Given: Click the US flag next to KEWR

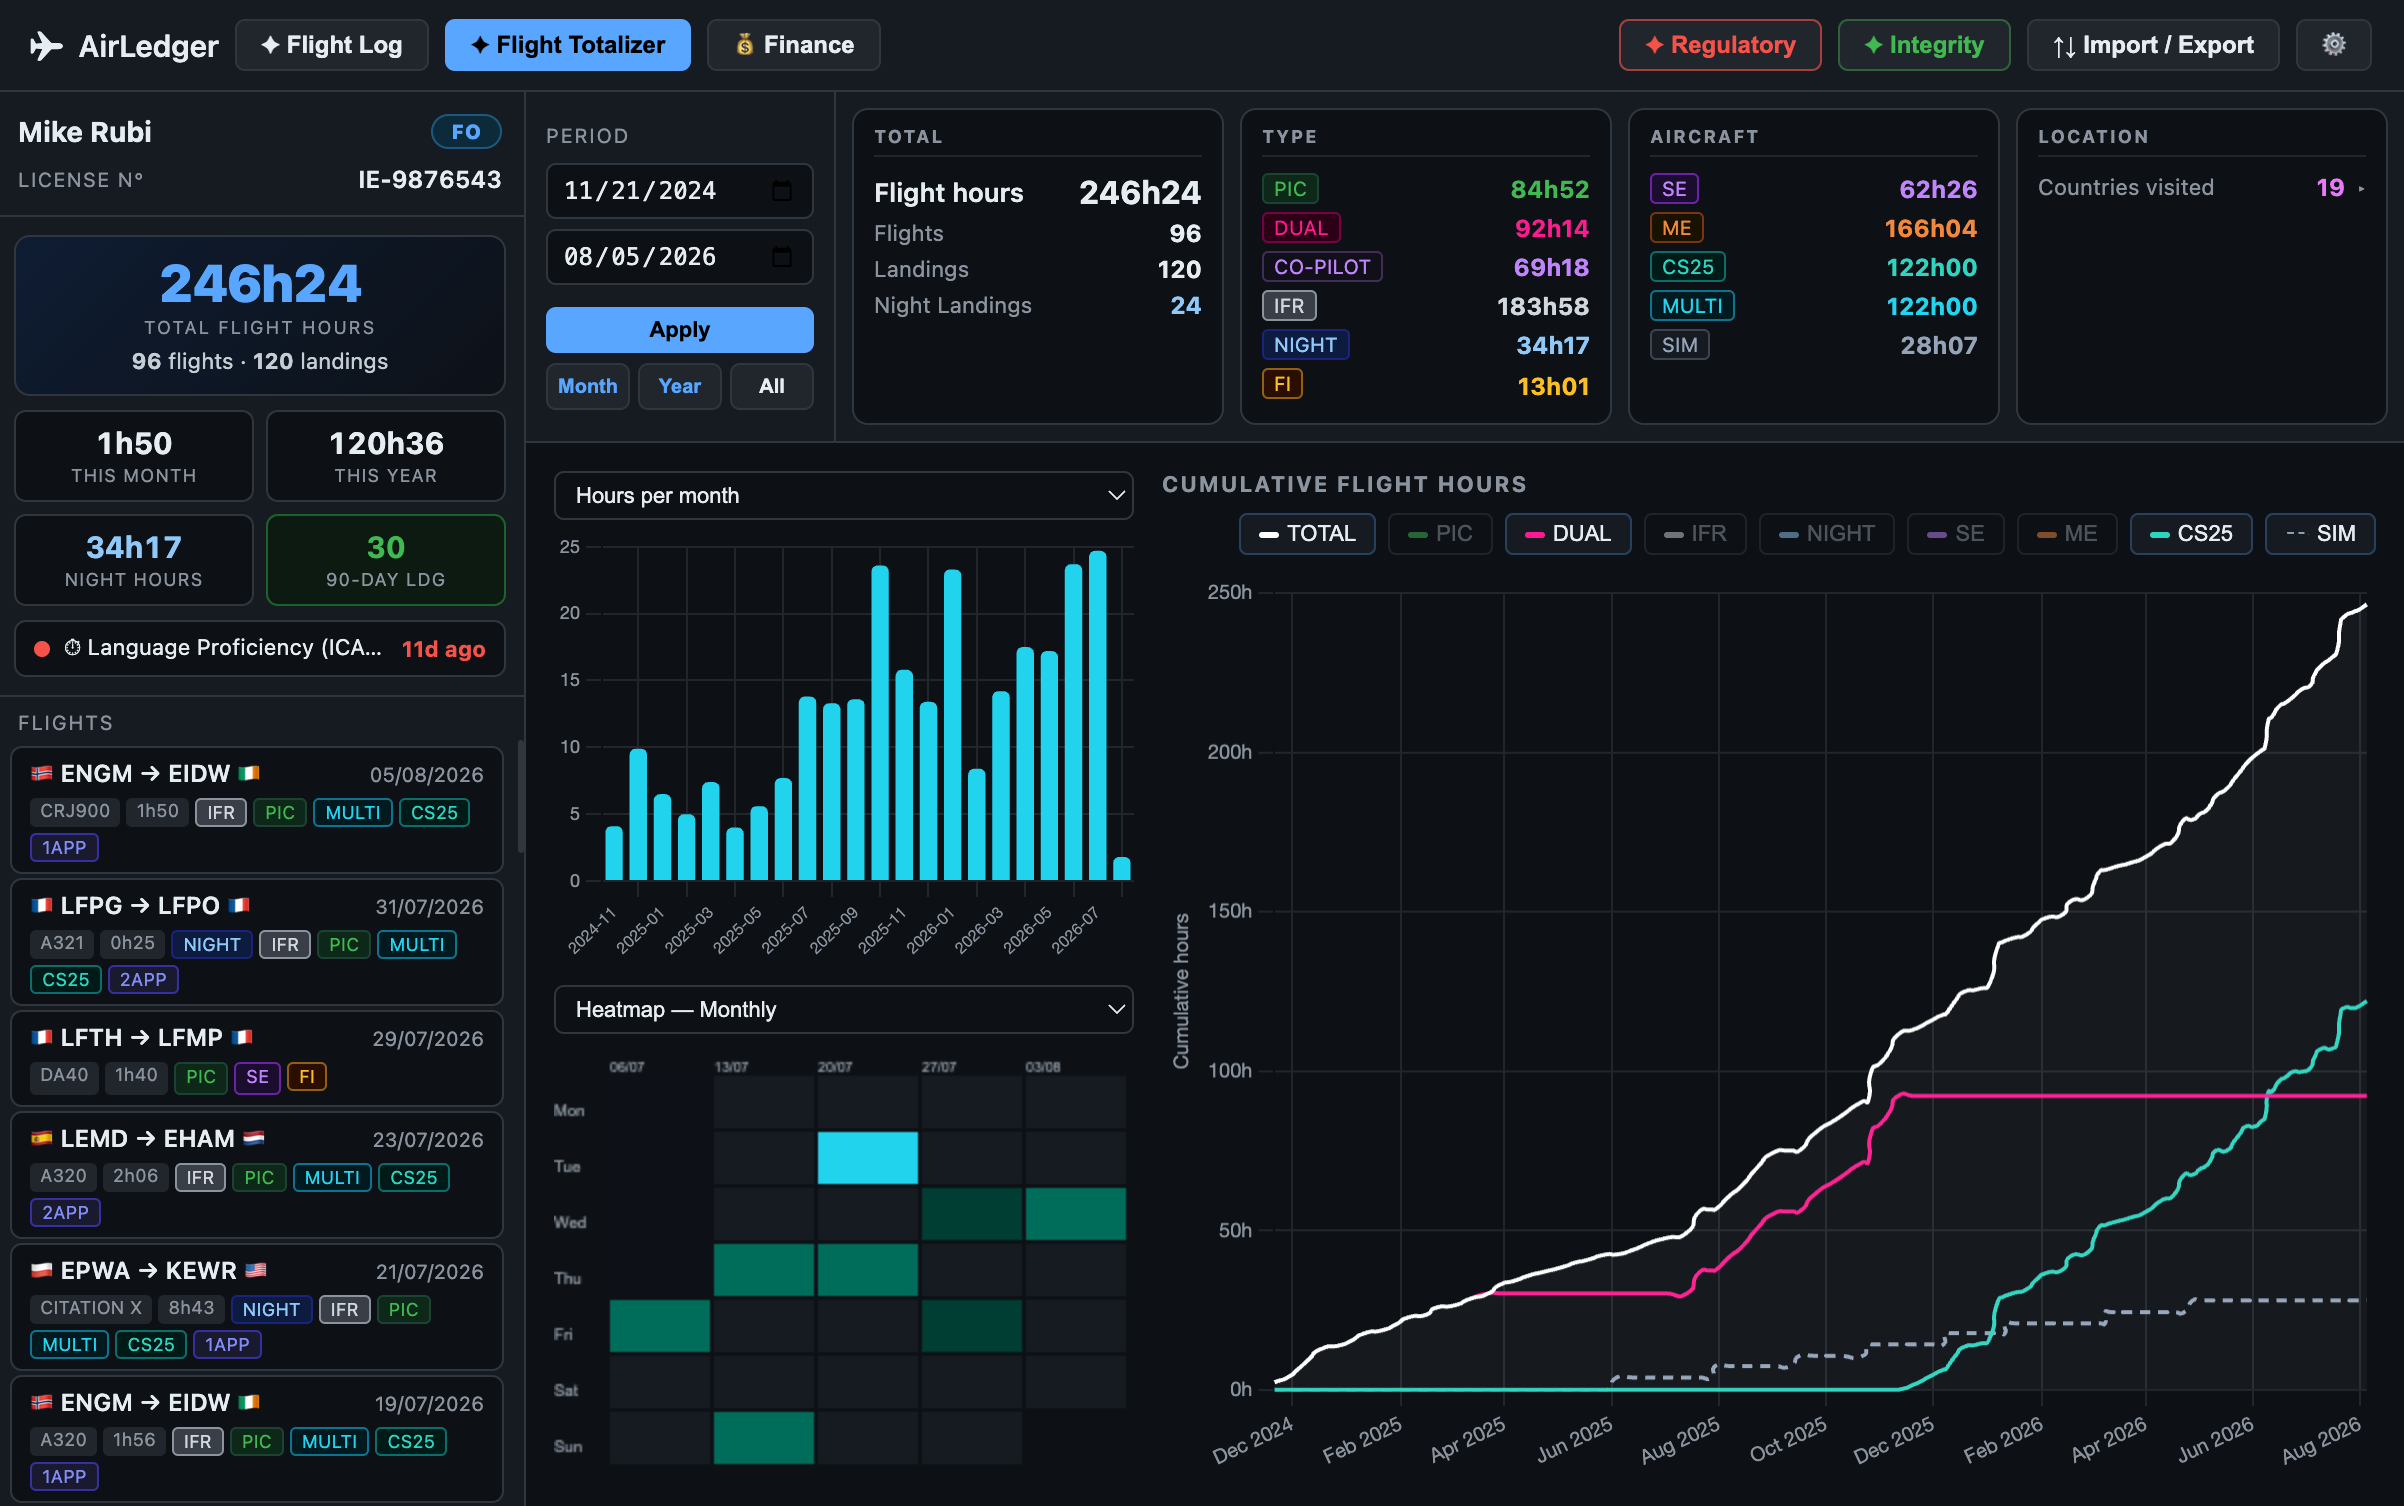Looking at the screenshot, I should (256, 1270).
